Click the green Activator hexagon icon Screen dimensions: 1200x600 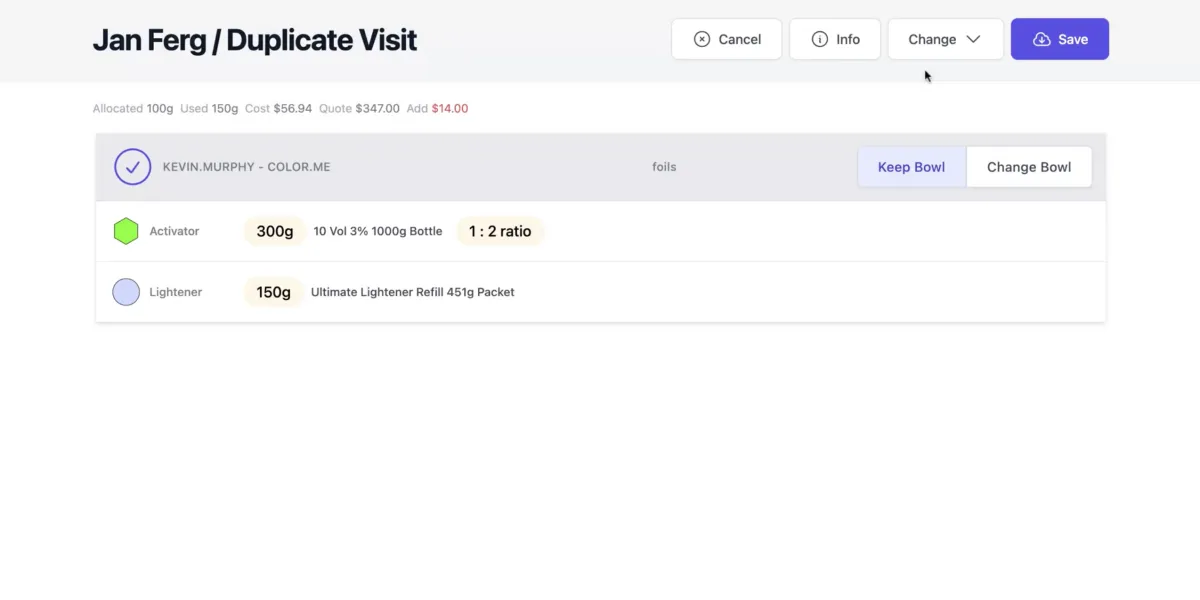(126, 231)
